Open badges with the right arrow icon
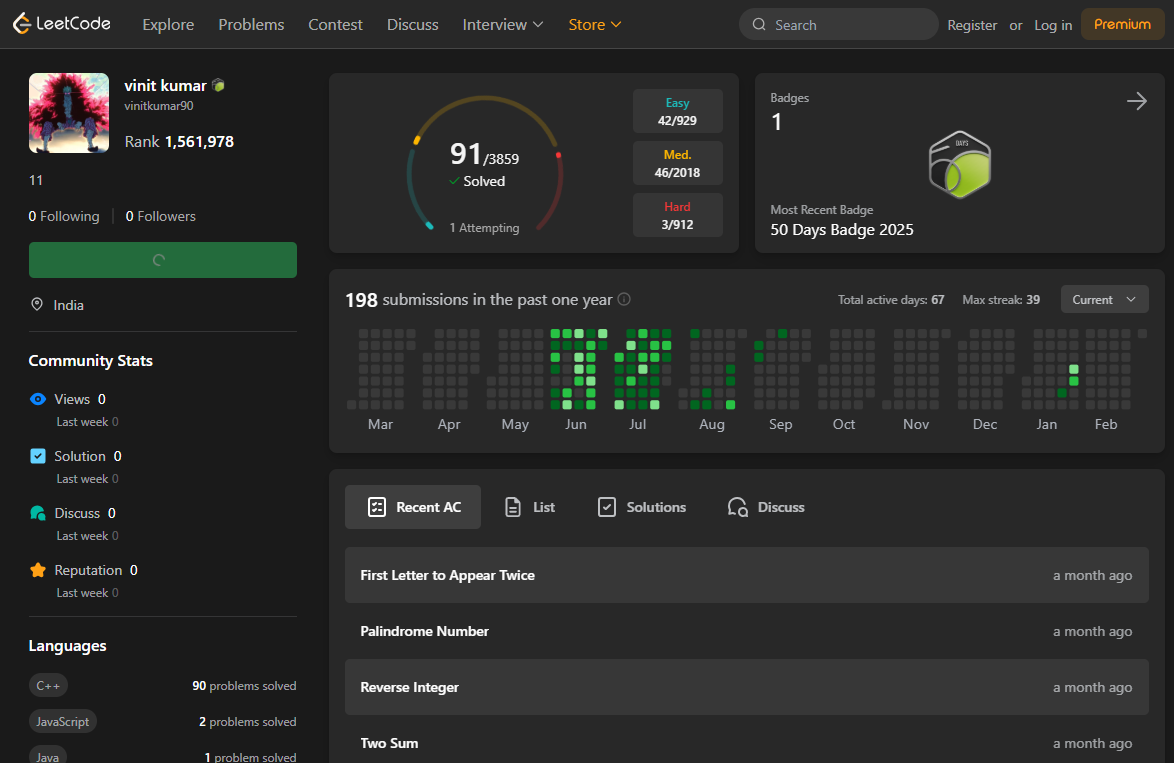The height and width of the screenshot is (763, 1174). point(1136,101)
